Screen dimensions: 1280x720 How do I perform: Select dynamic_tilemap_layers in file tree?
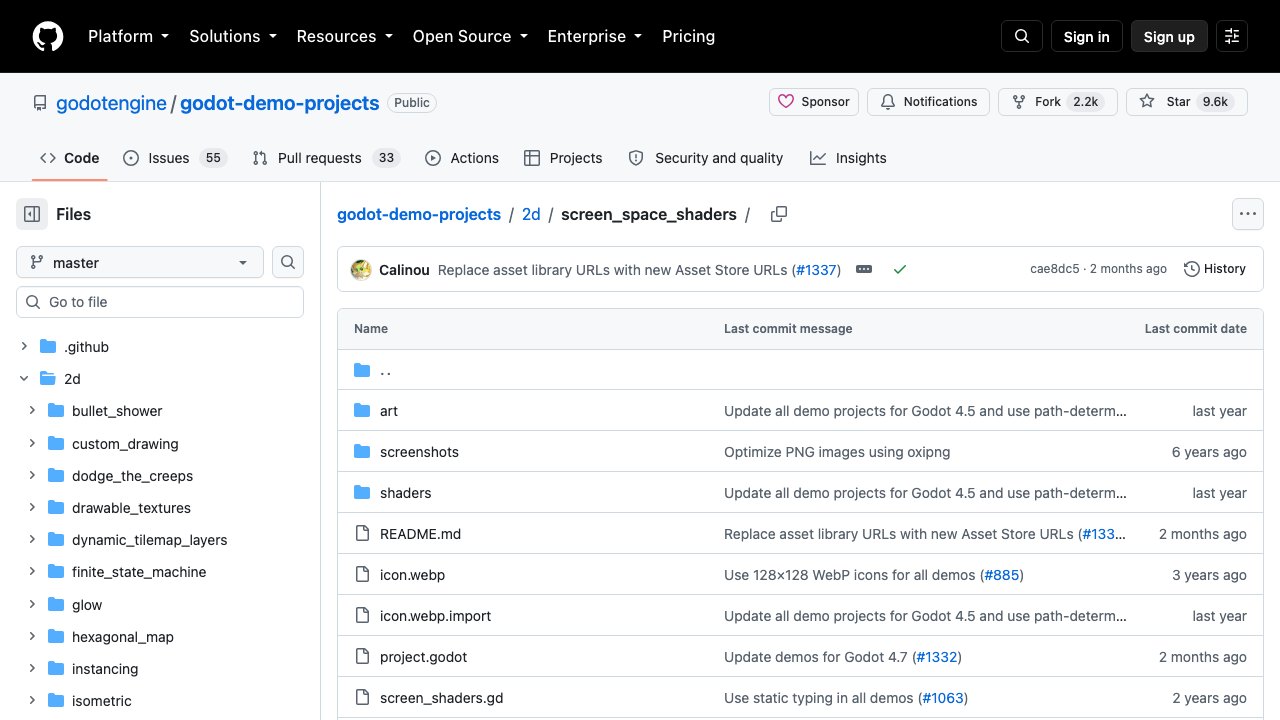(x=150, y=540)
